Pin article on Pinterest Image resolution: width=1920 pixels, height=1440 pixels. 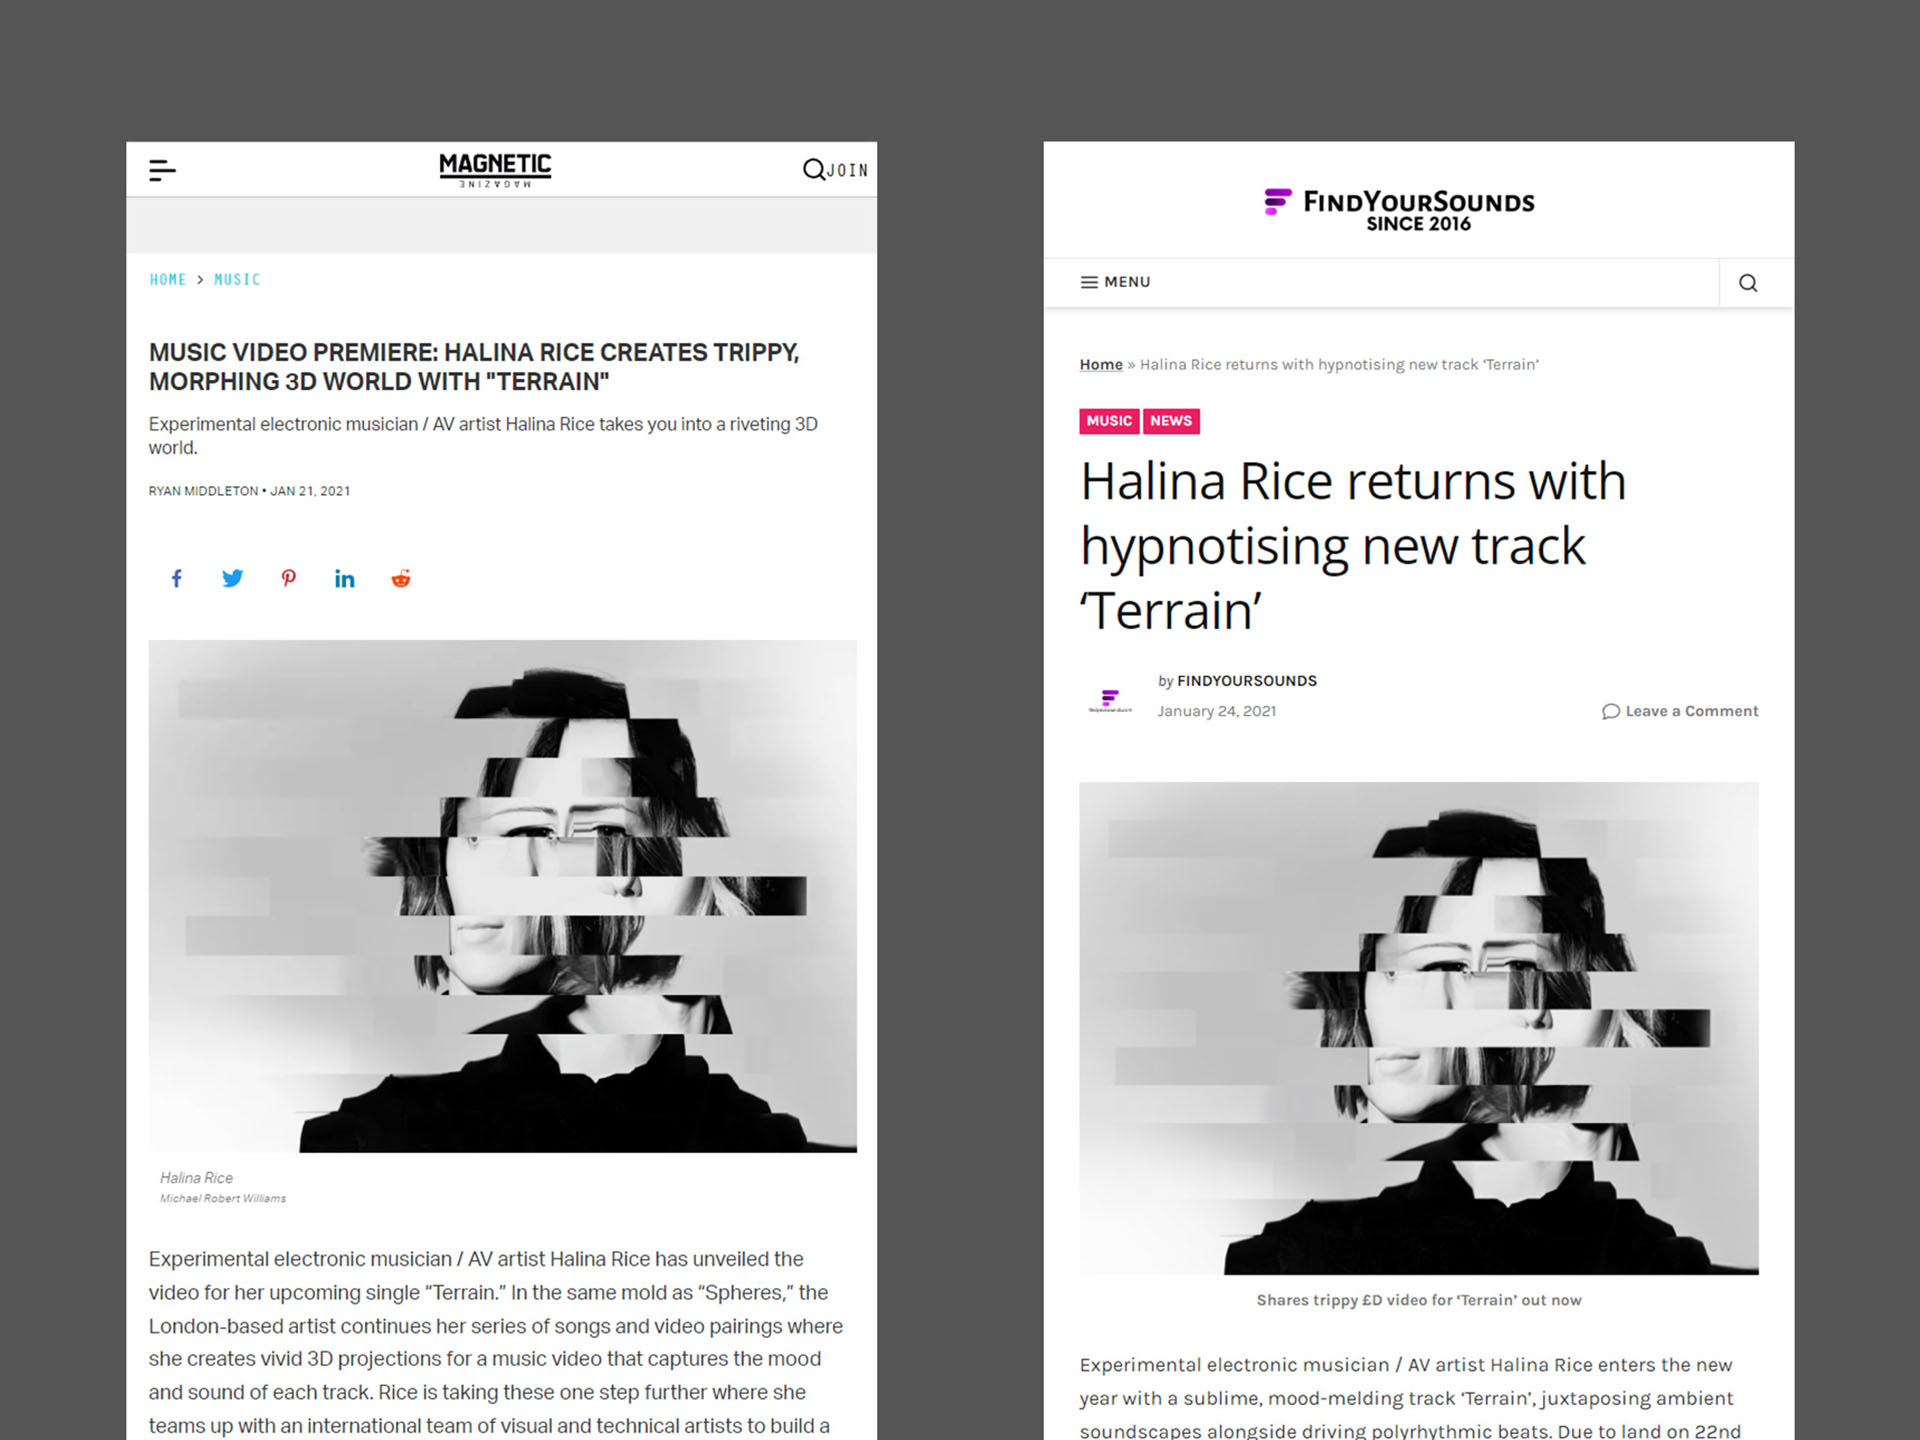288,578
